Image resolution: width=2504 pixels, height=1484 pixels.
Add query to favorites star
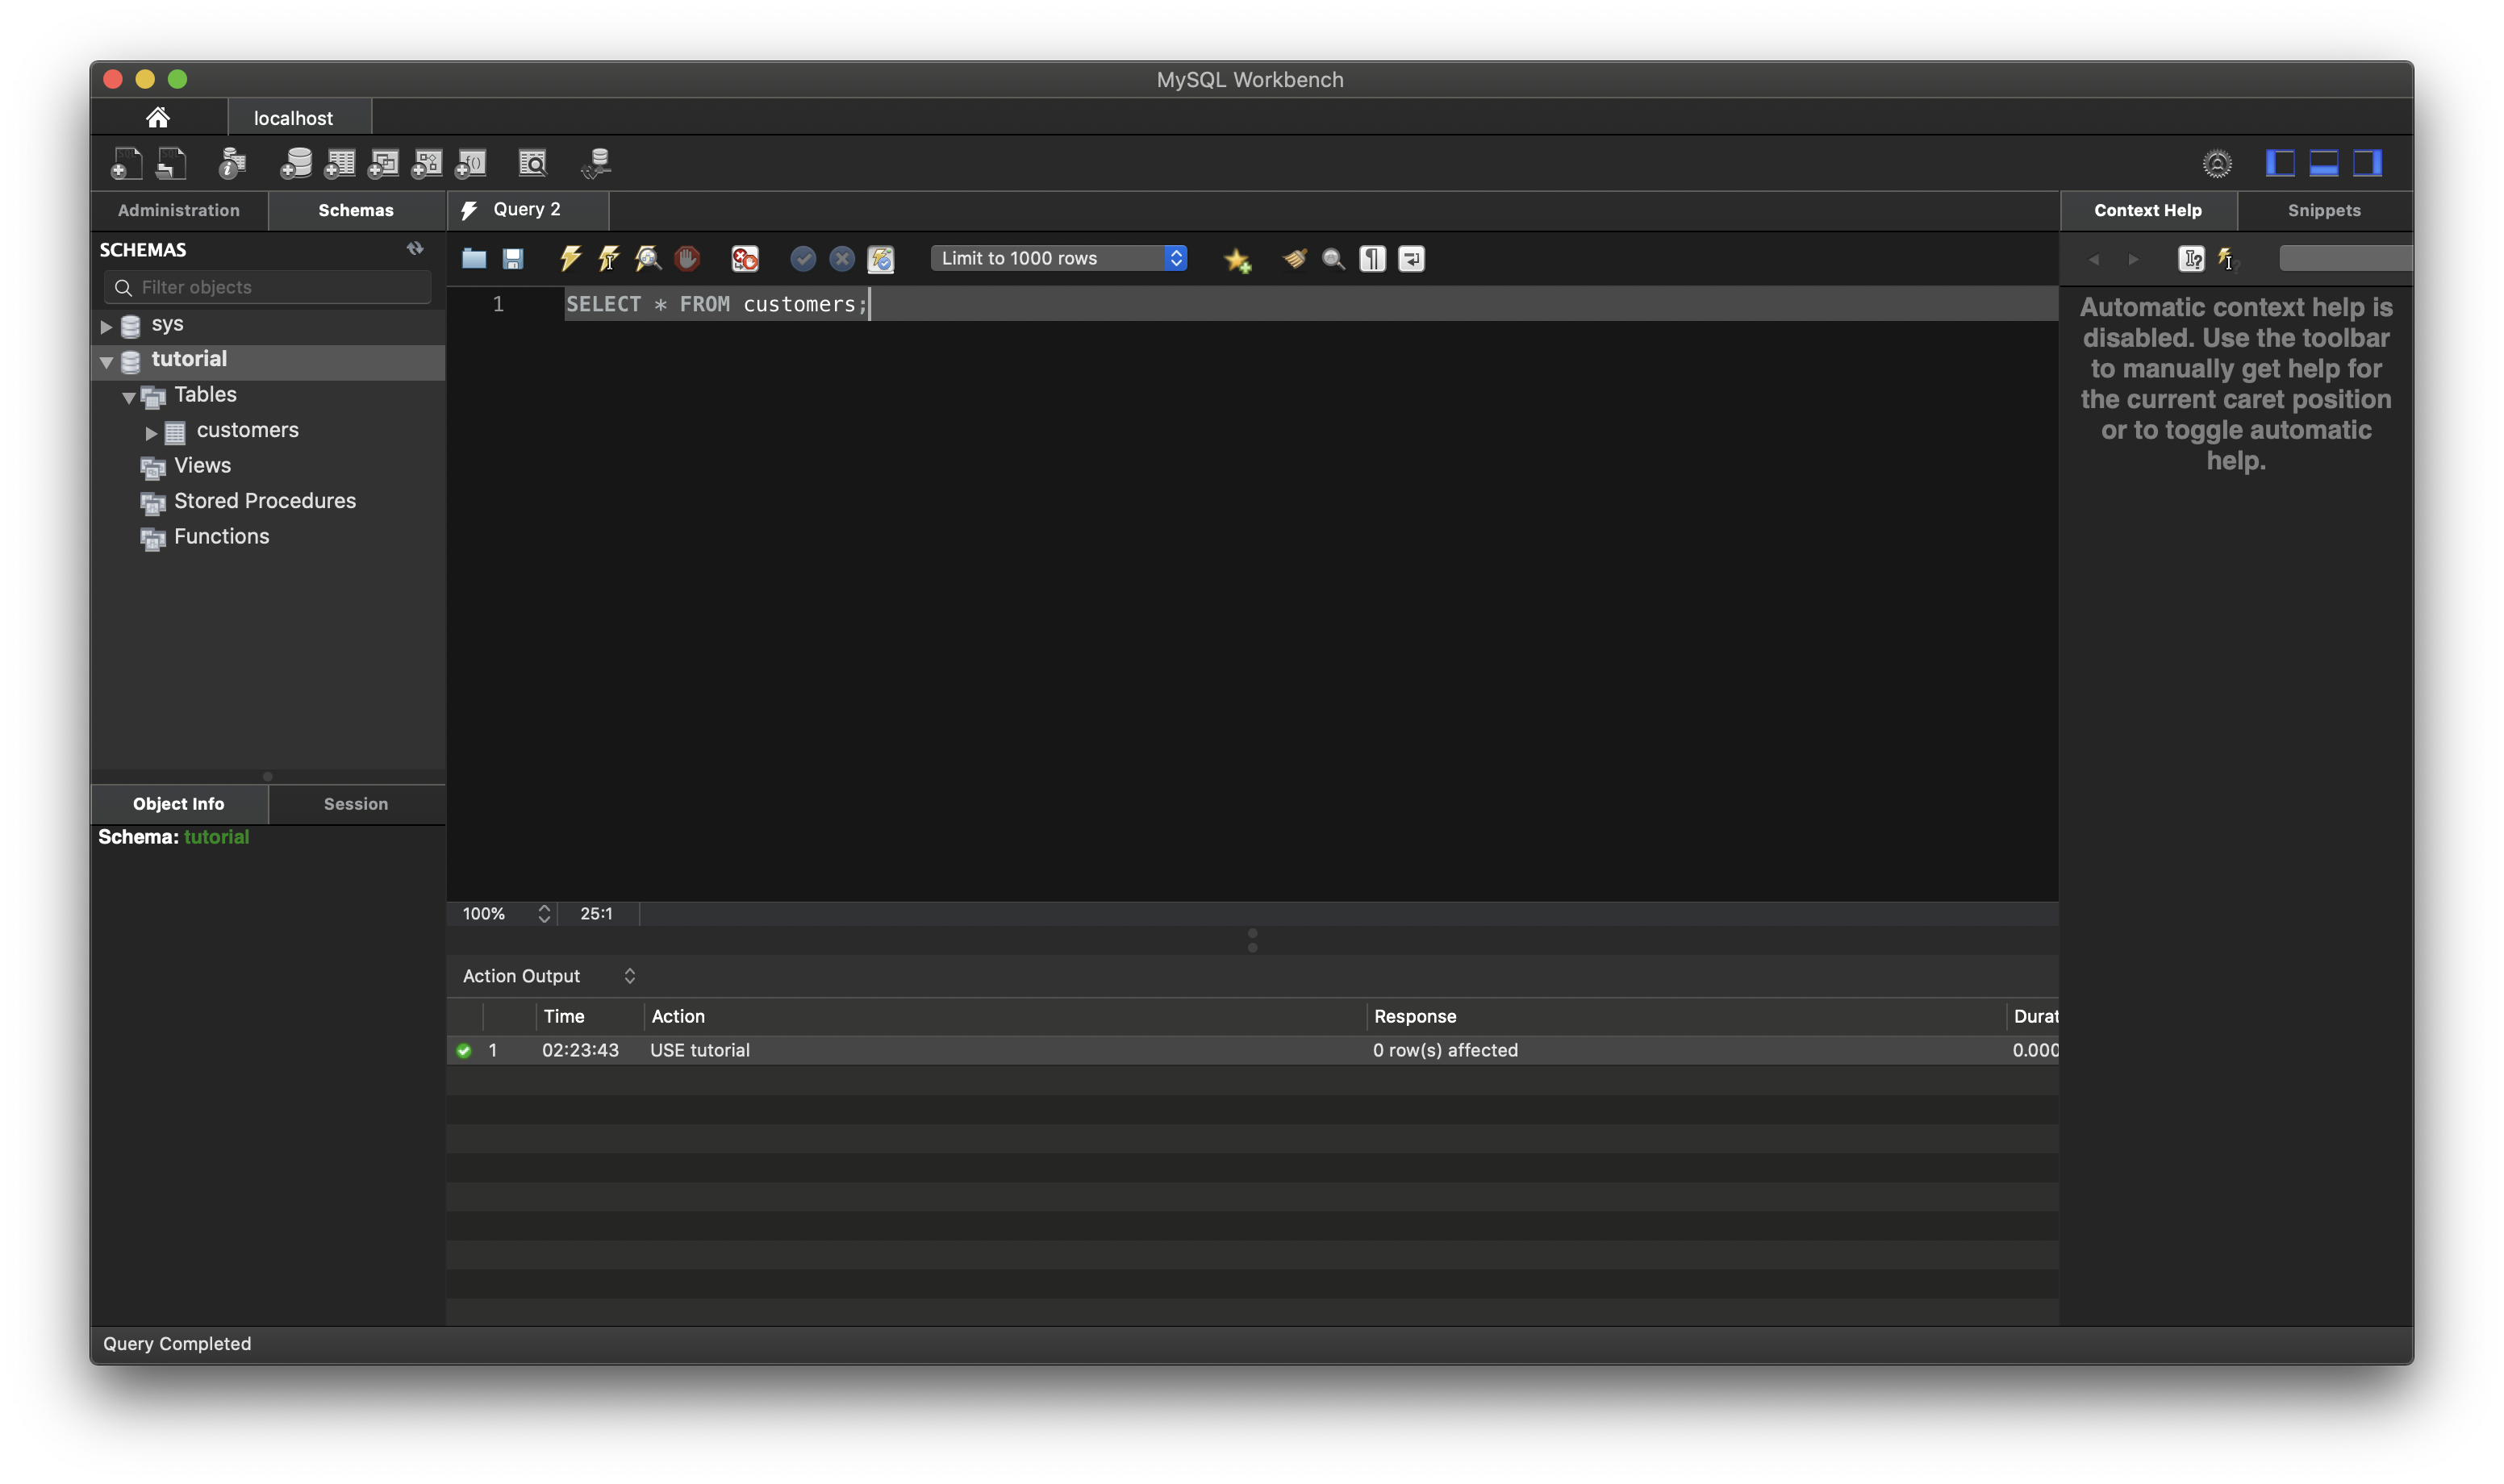1237,260
